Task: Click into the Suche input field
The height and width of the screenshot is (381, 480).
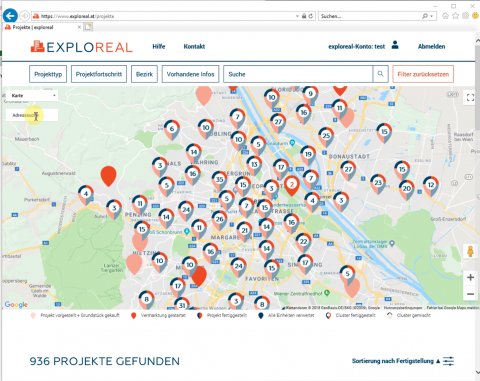Action: pos(298,74)
